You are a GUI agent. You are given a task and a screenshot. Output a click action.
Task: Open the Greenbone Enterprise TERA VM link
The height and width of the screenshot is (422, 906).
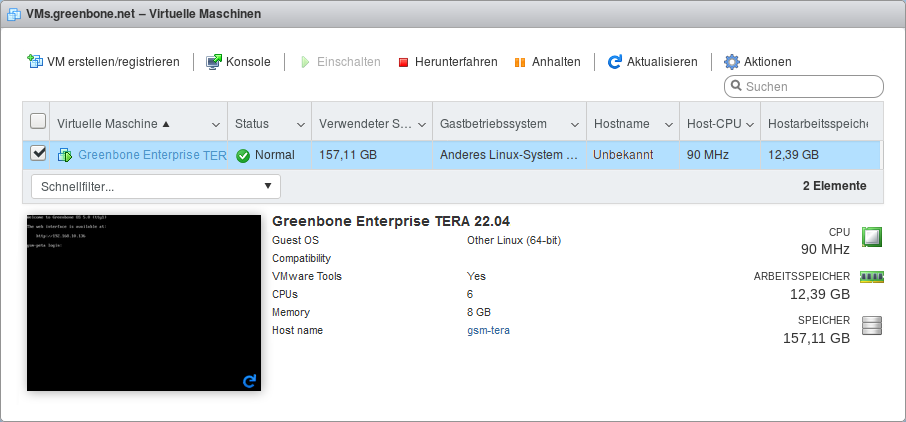[152, 155]
